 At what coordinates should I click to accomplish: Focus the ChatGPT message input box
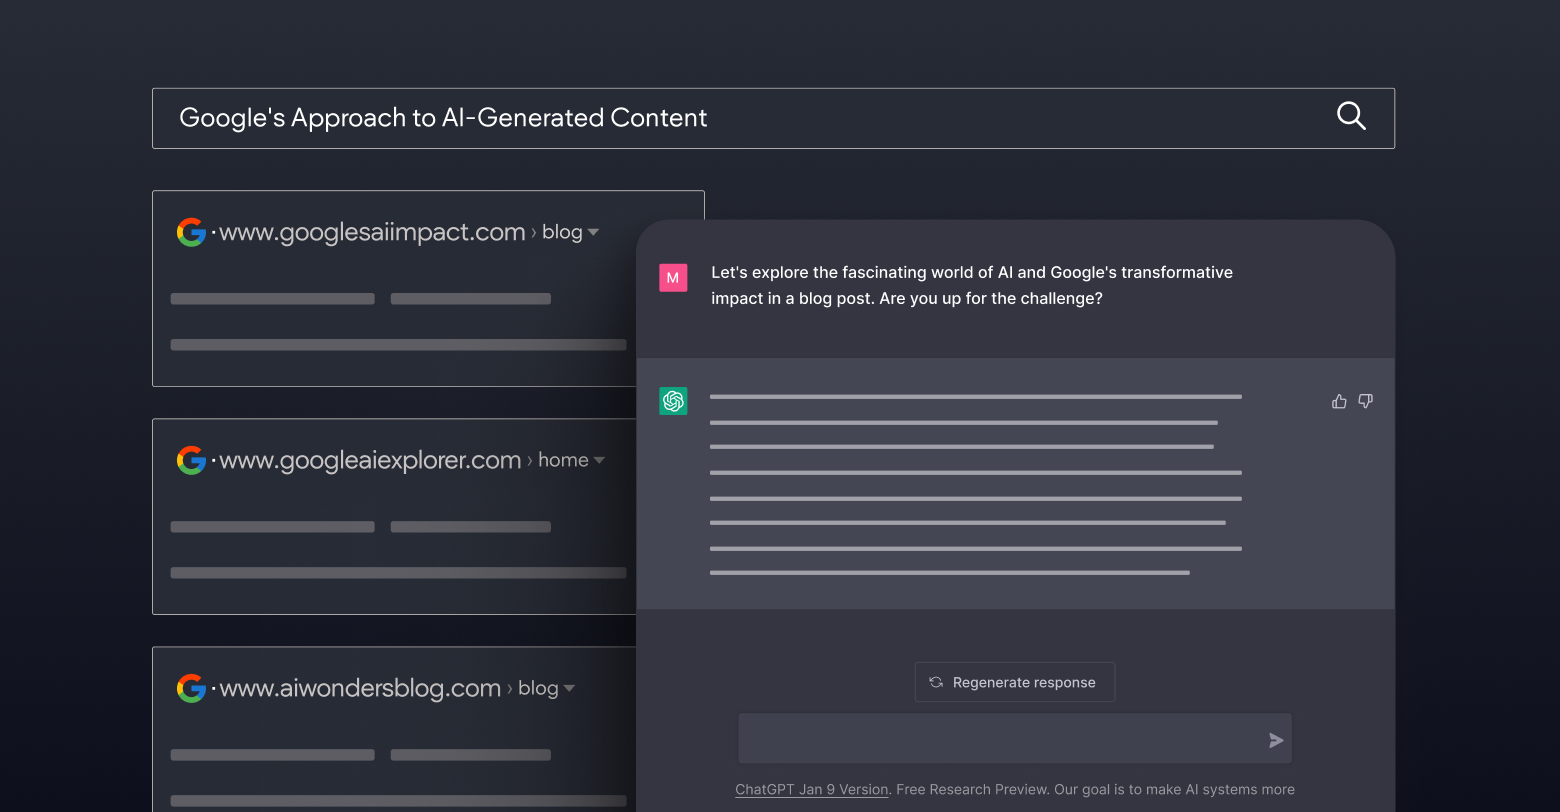point(1000,739)
